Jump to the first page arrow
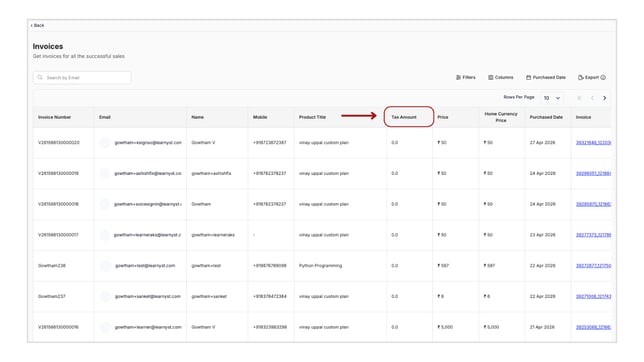644x362 pixels. click(579, 98)
